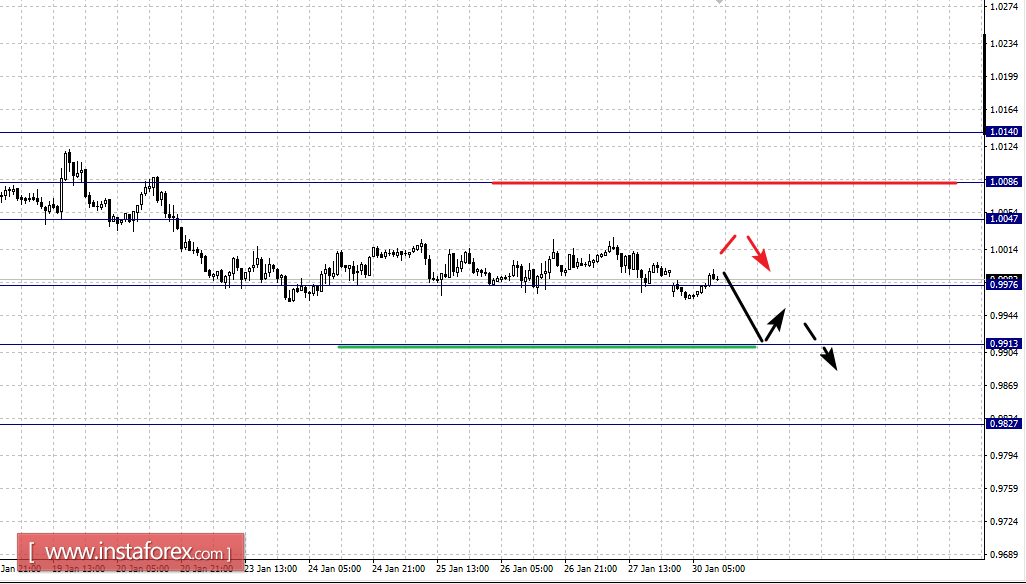
Task: Select the 0.9689 value on the price axis
Action: click(x=1004, y=555)
